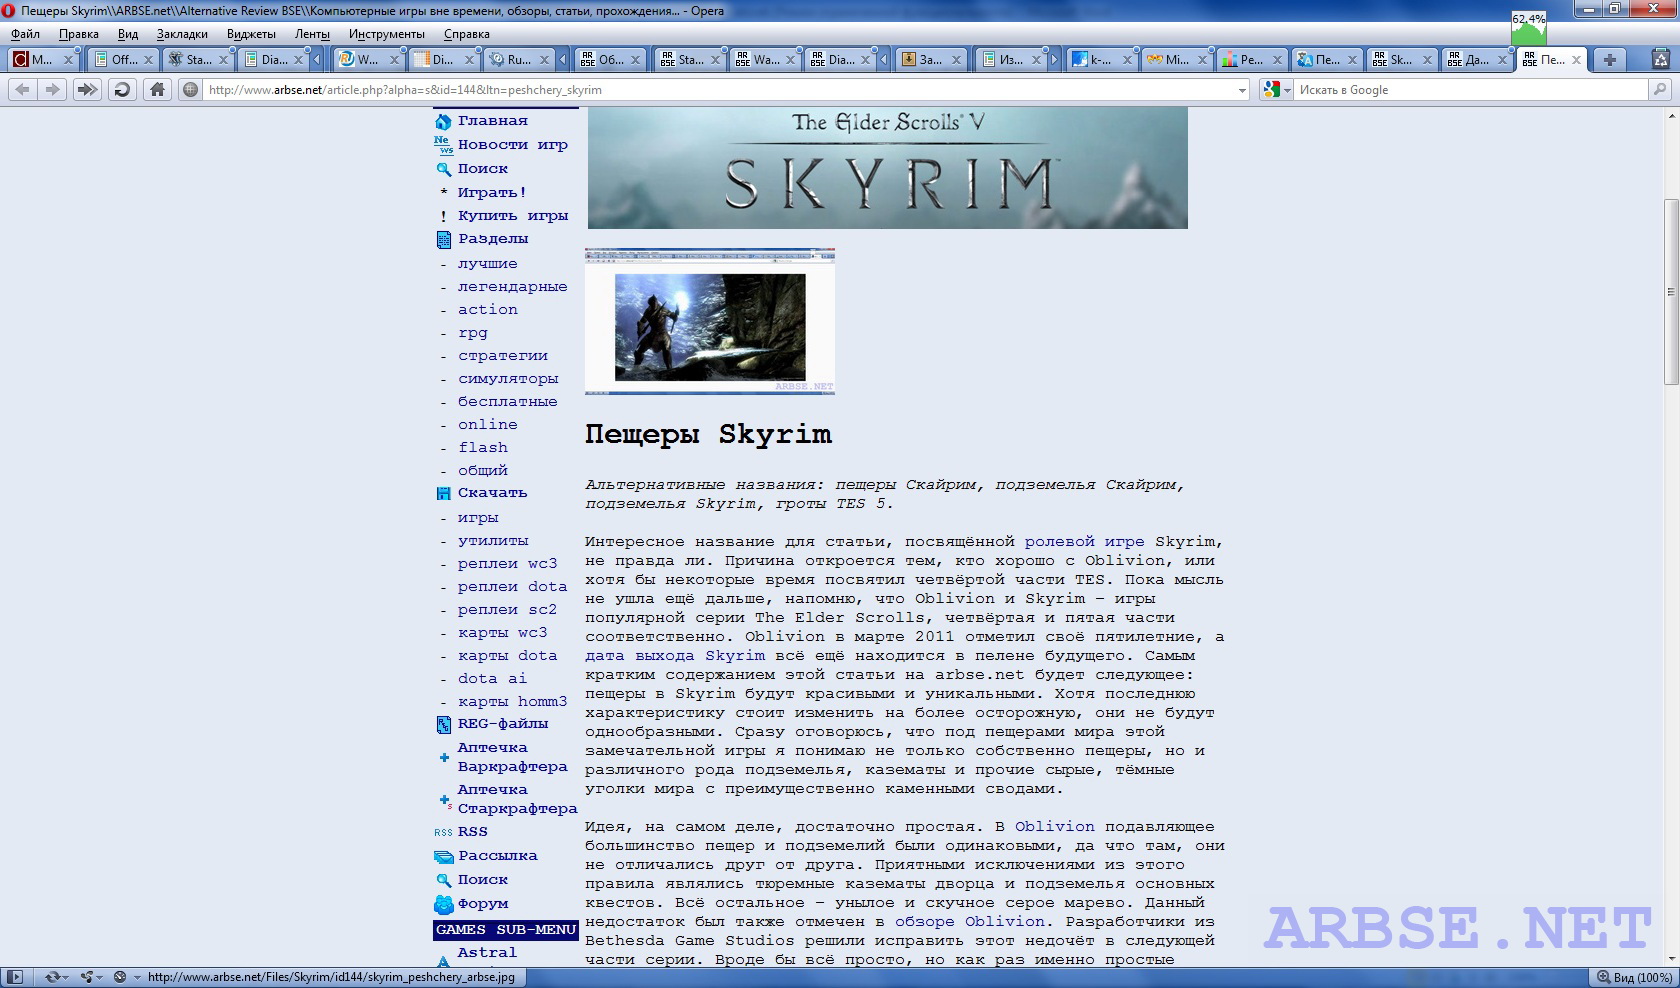Open a new tab with plus button

pos(1609,60)
